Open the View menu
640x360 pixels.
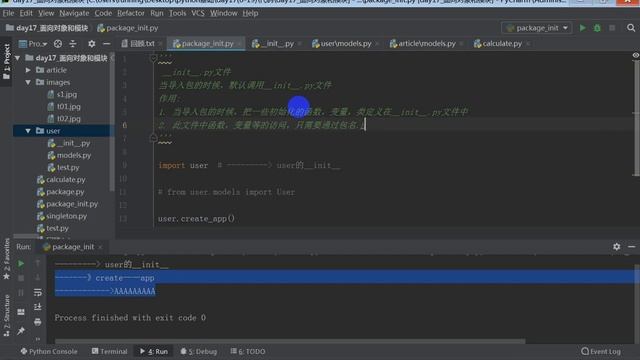coord(46,13)
